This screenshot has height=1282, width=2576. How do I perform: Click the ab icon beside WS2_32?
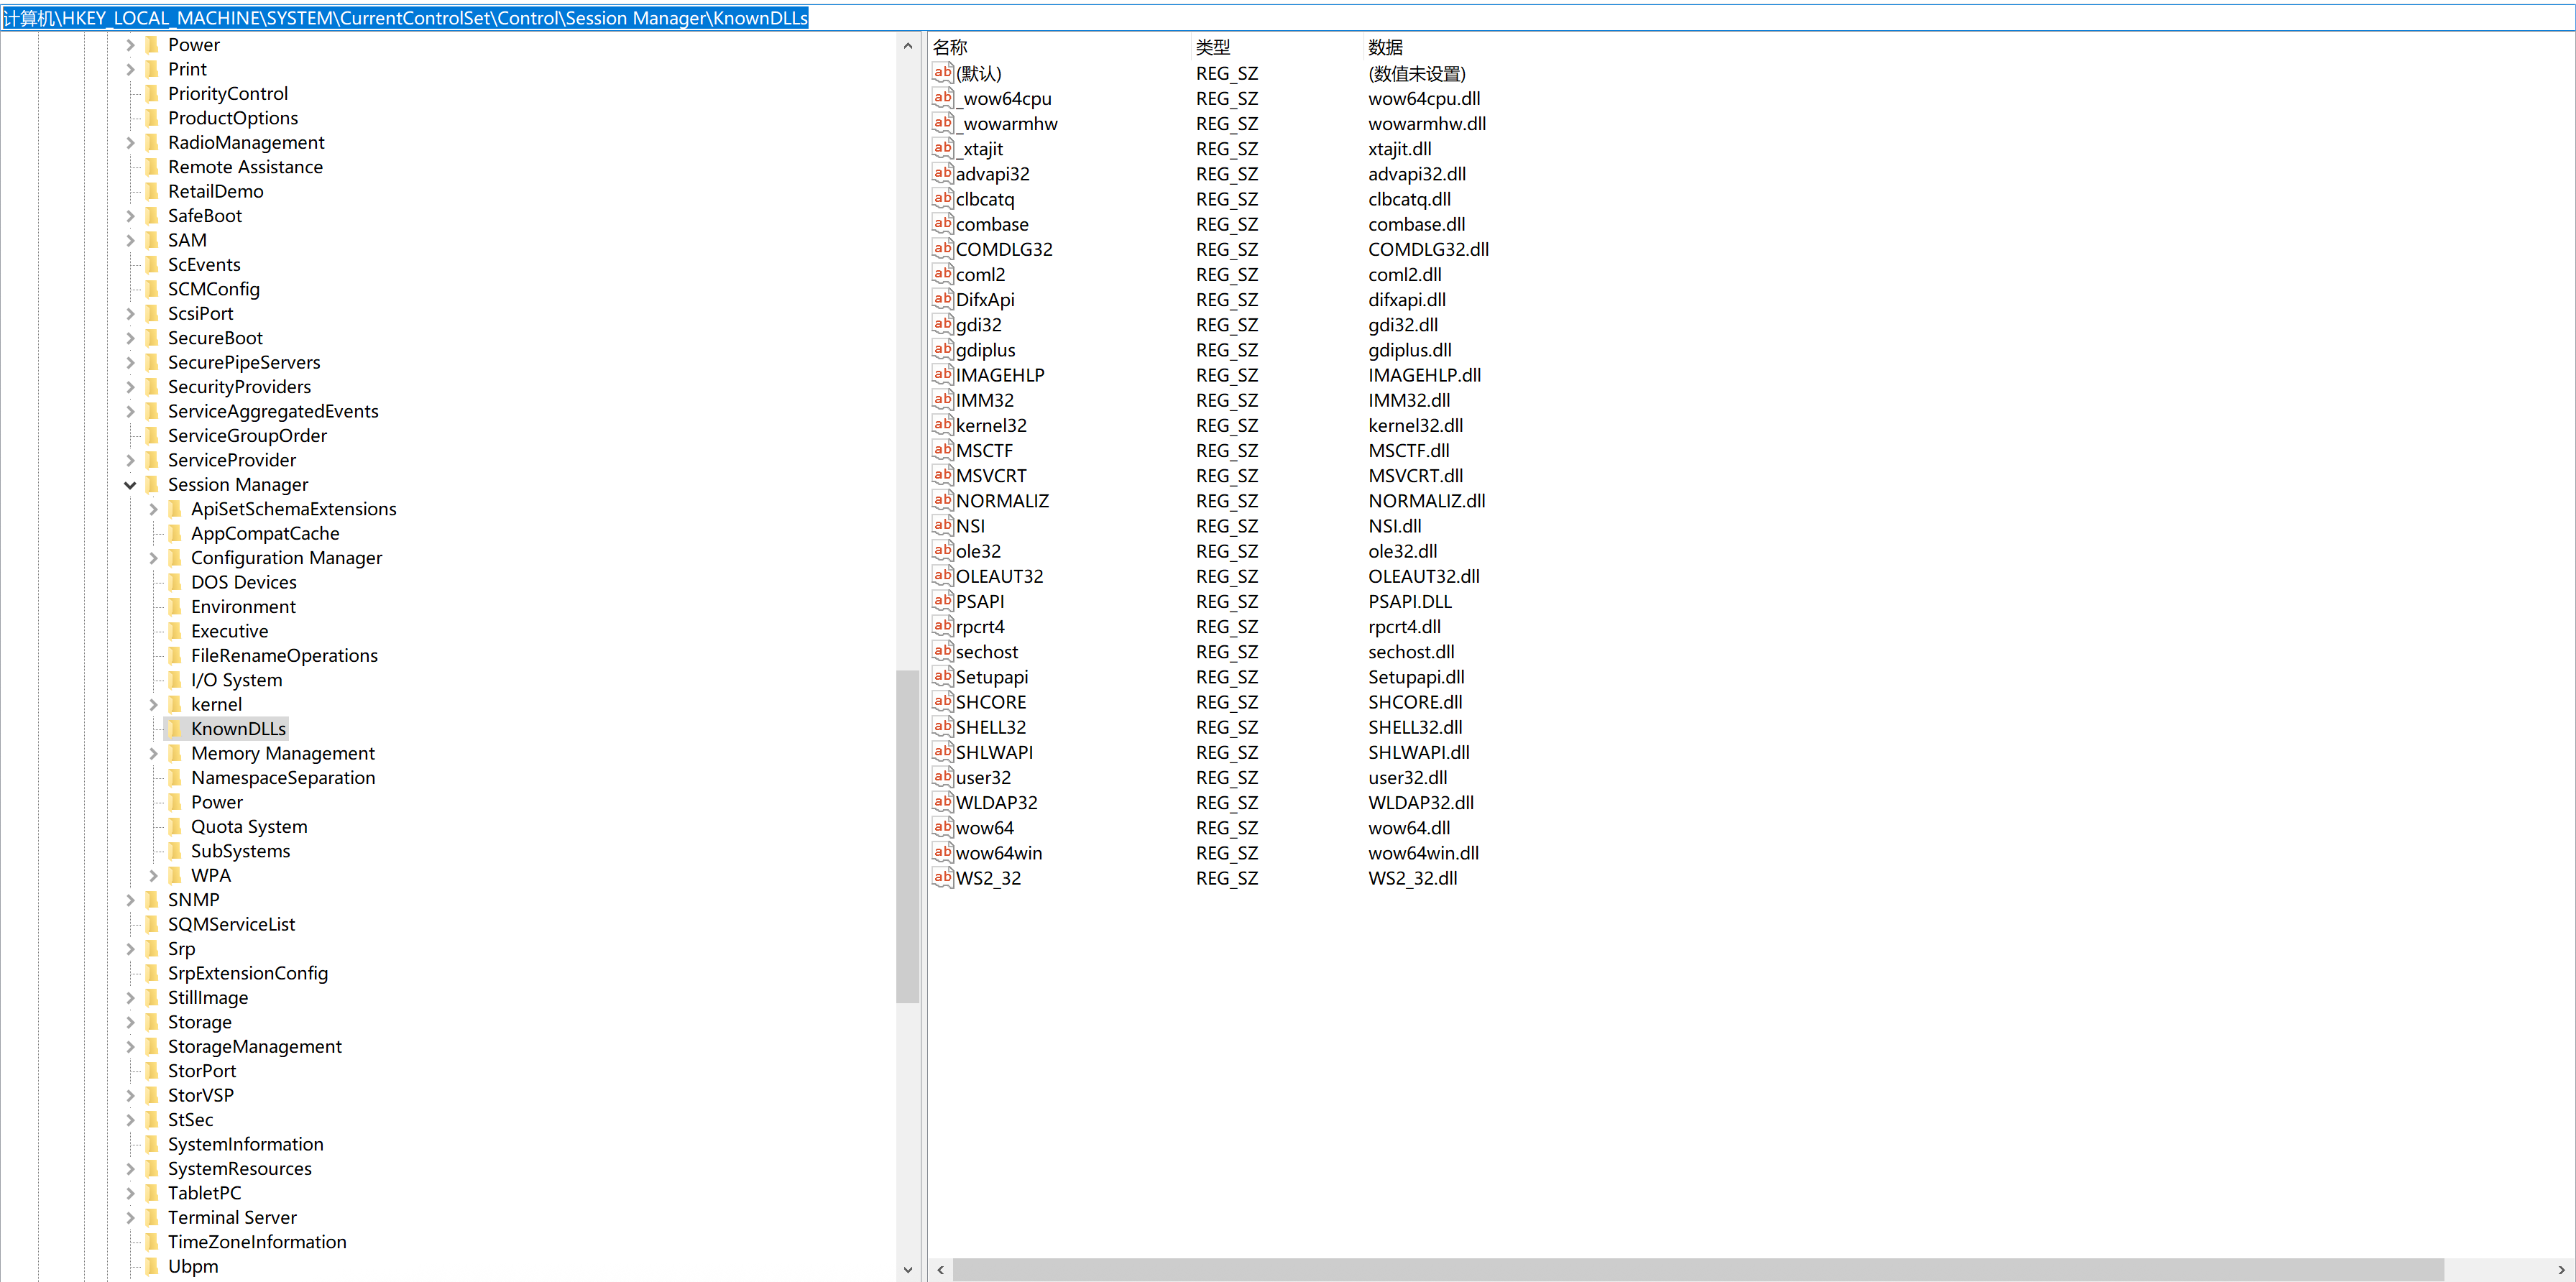point(942,878)
